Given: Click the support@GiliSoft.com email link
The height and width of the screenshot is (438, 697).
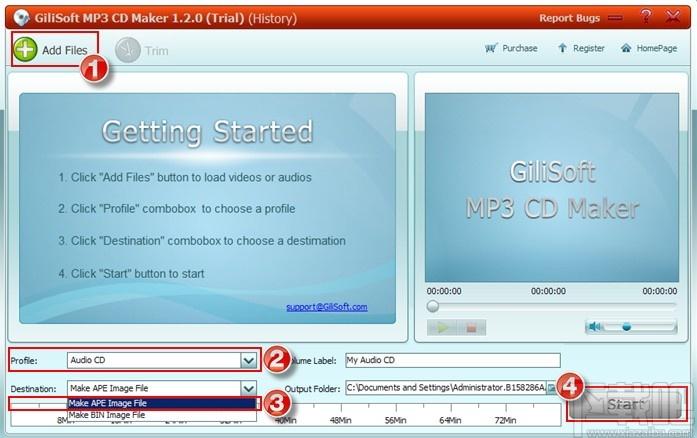Looking at the screenshot, I should pyautogui.click(x=327, y=307).
